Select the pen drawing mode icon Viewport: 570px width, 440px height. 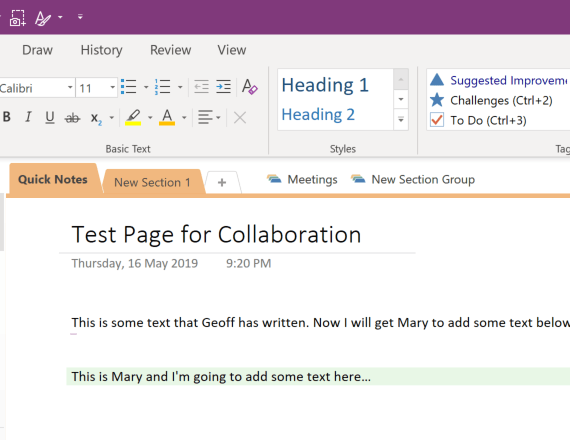43,18
